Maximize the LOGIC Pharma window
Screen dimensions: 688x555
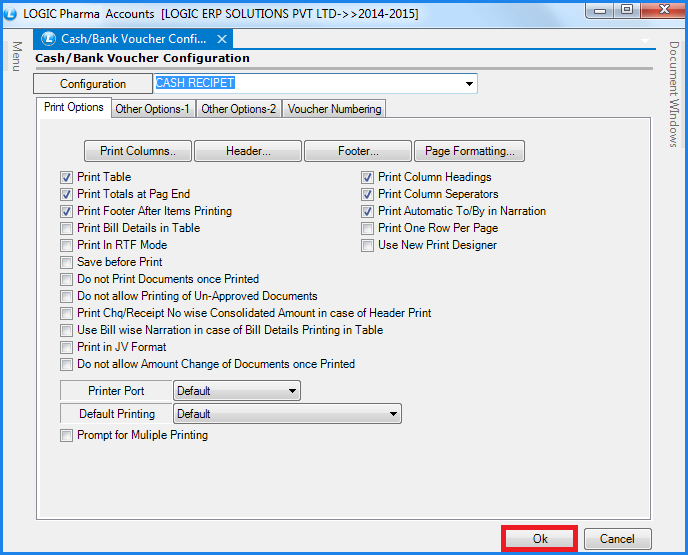(627, 11)
